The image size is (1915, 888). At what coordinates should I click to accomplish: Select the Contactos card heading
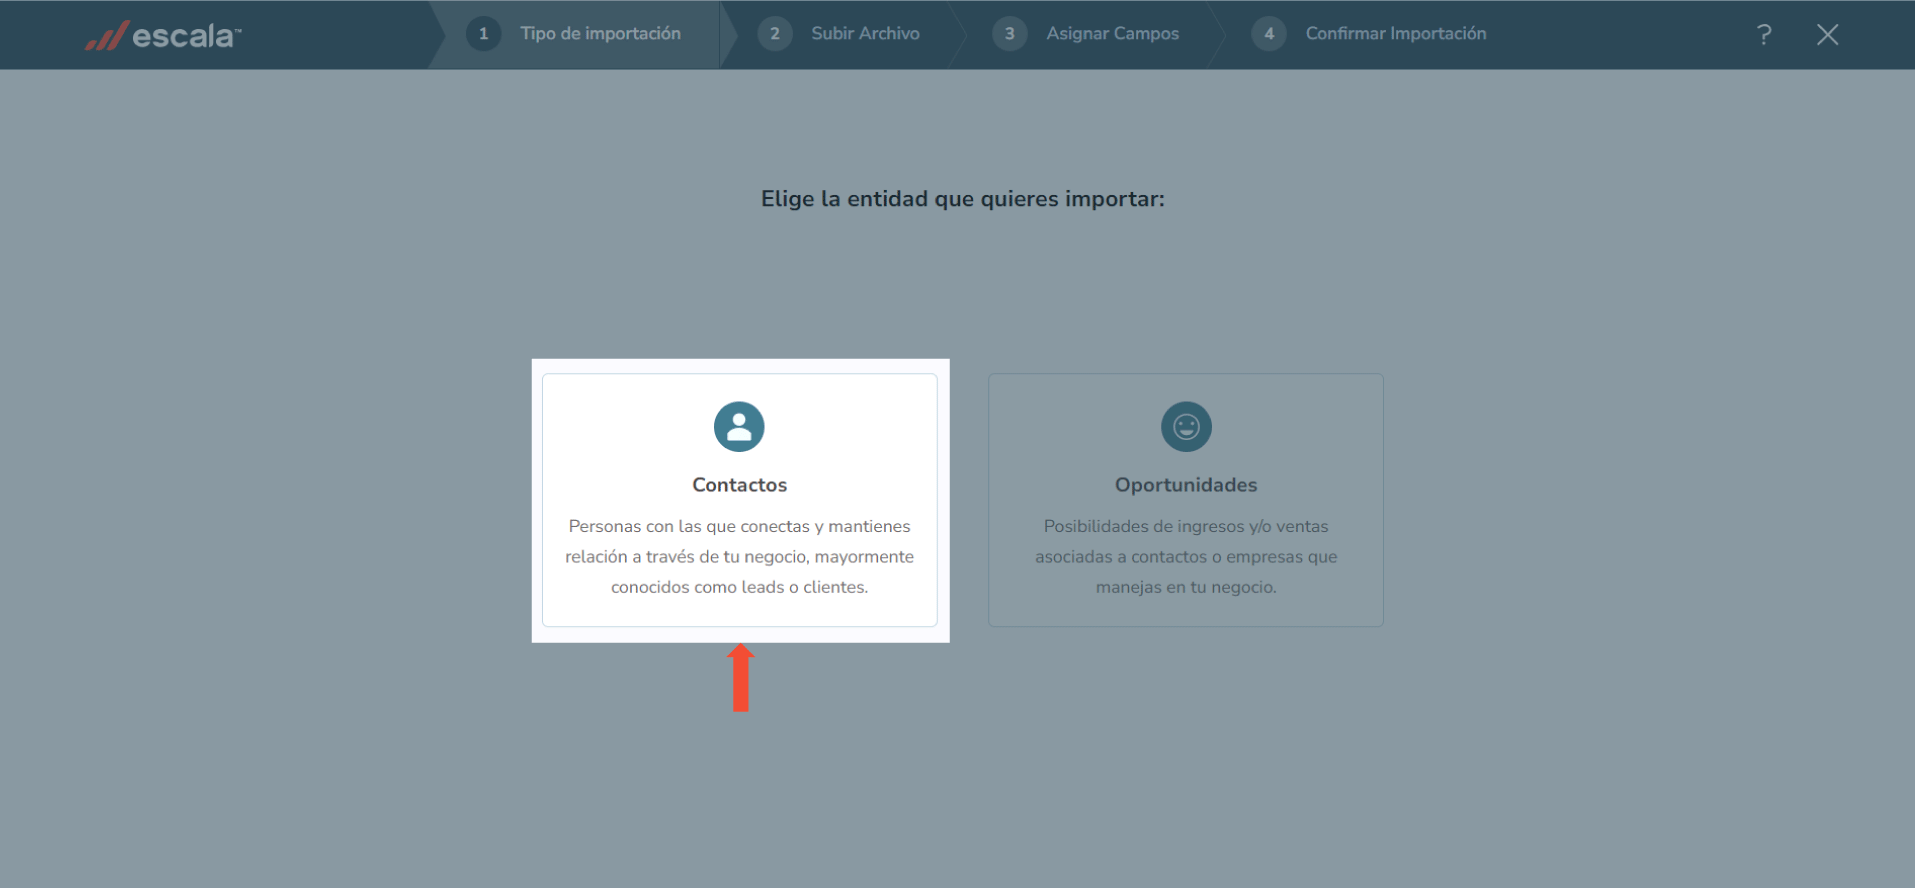pyautogui.click(x=739, y=485)
